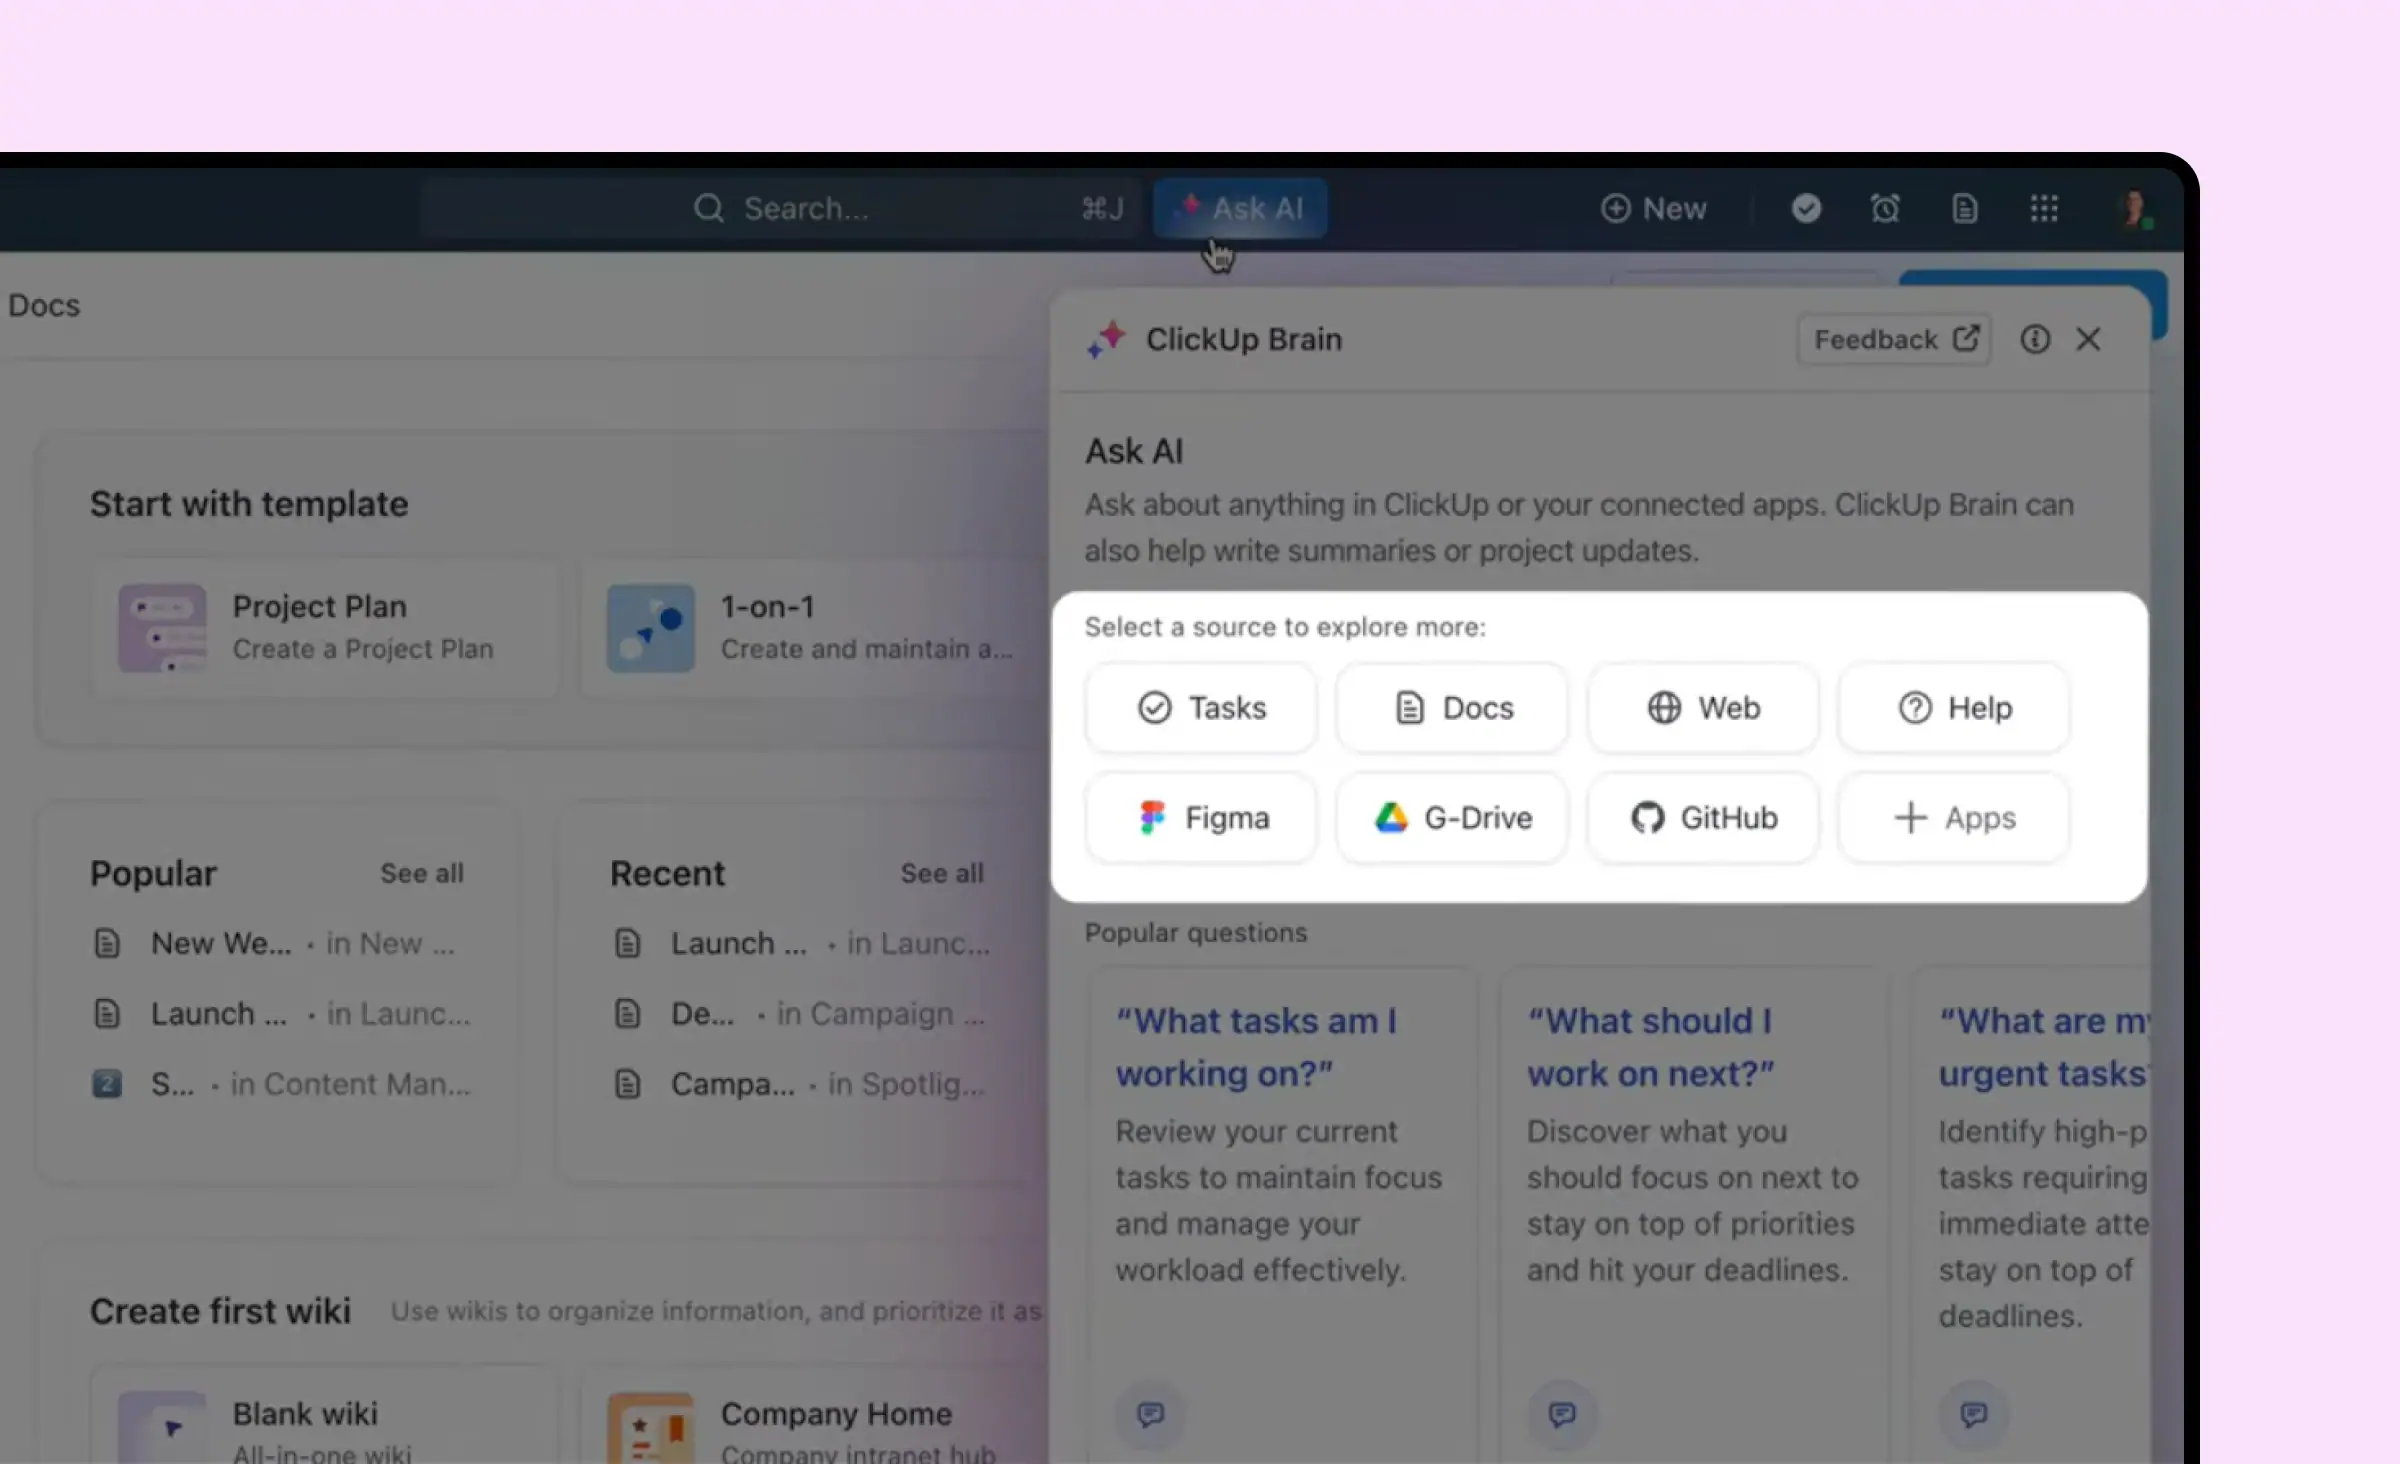The width and height of the screenshot is (2400, 1464).
Task: Choose the Project Plan template
Action: (325, 628)
